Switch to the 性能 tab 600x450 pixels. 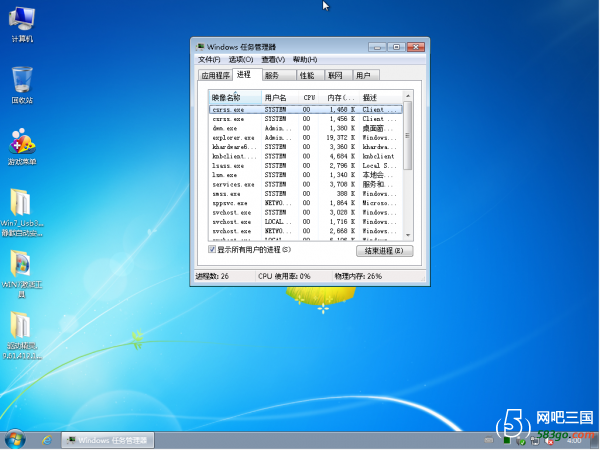[x=306, y=75]
